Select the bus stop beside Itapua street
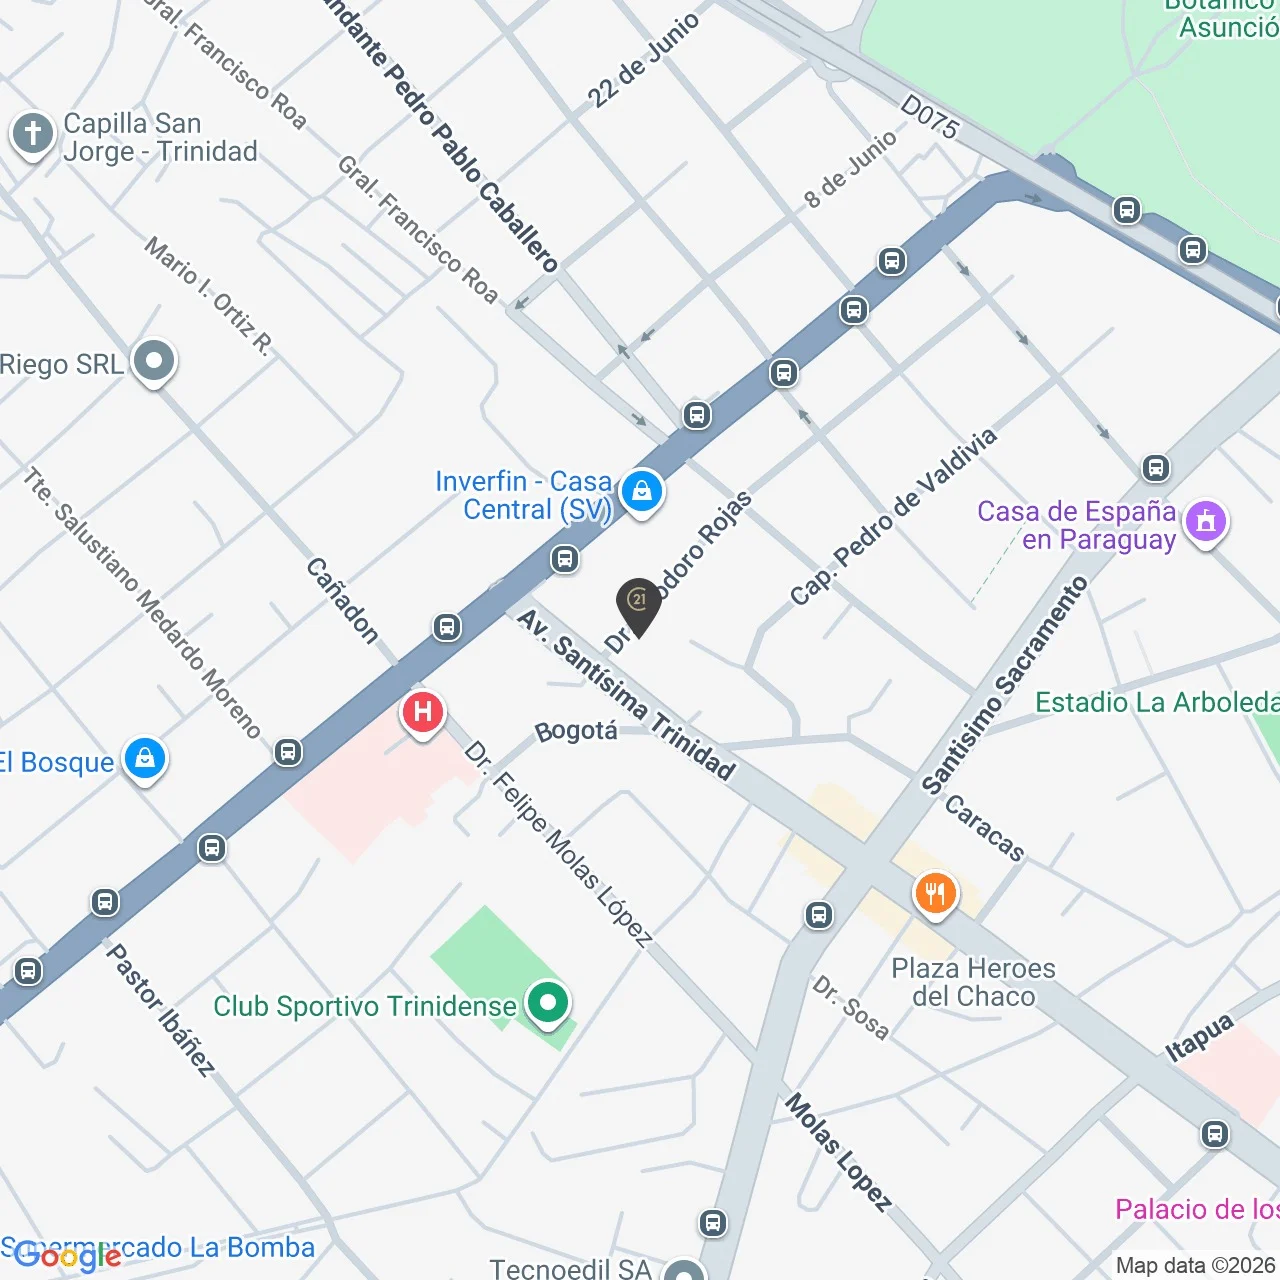 point(1215,1134)
